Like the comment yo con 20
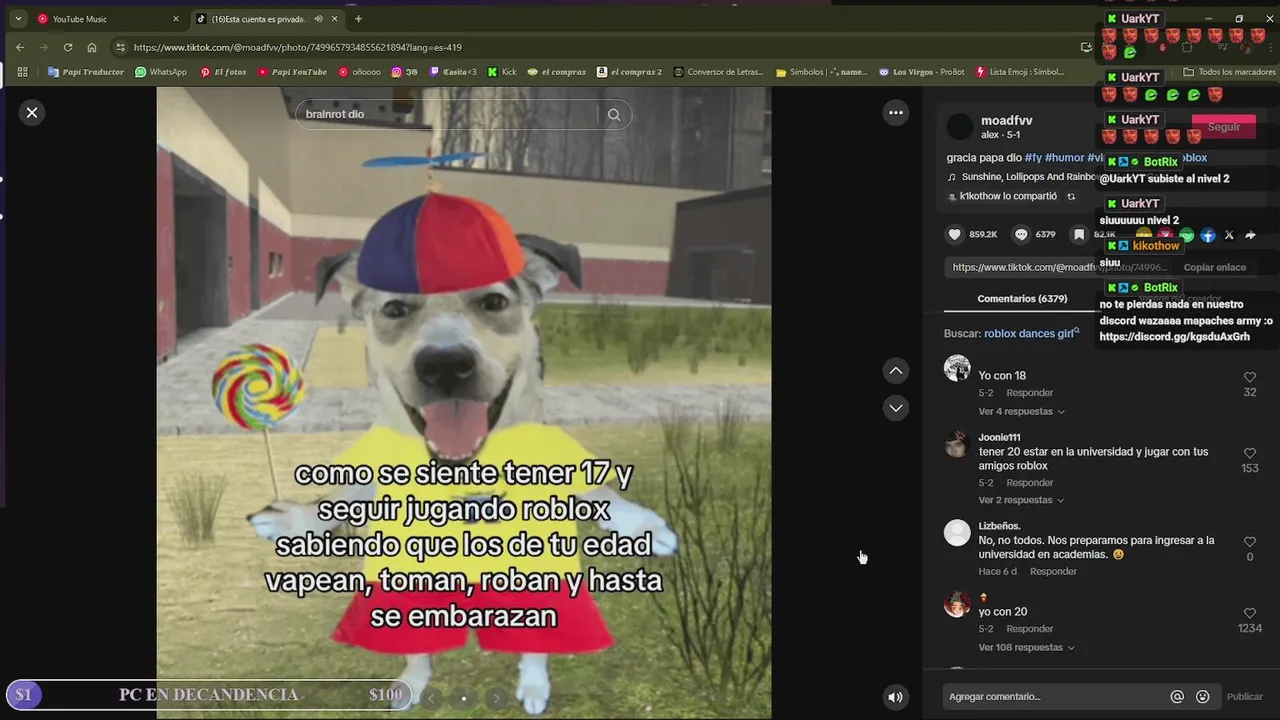Image resolution: width=1280 pixels, height=720 pixels. pos(1250,613)
